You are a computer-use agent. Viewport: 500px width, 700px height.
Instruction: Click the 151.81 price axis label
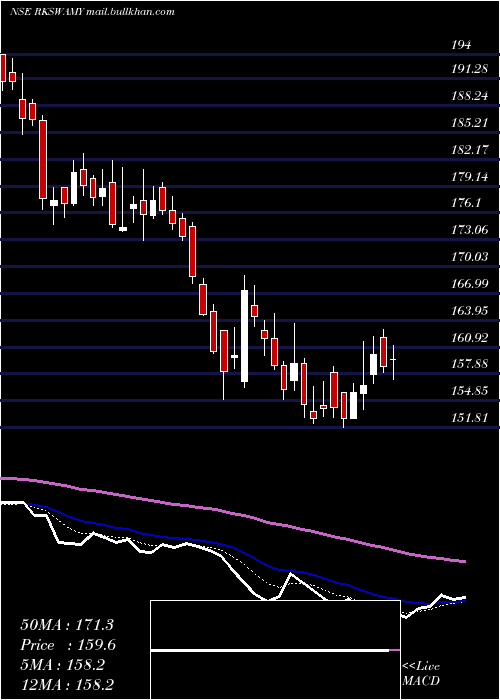469,418
